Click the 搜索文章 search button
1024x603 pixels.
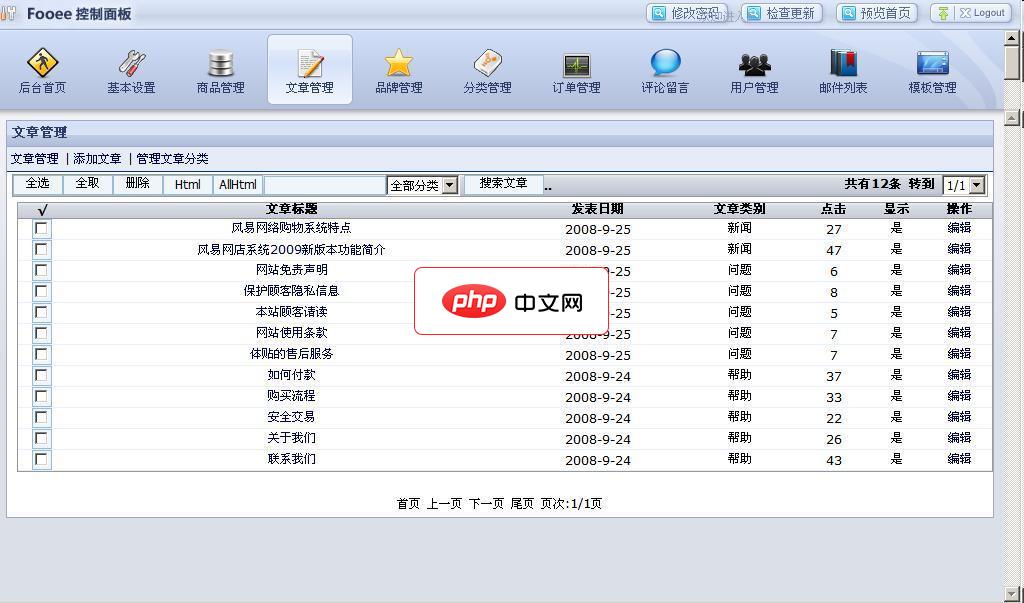[503, 184]
